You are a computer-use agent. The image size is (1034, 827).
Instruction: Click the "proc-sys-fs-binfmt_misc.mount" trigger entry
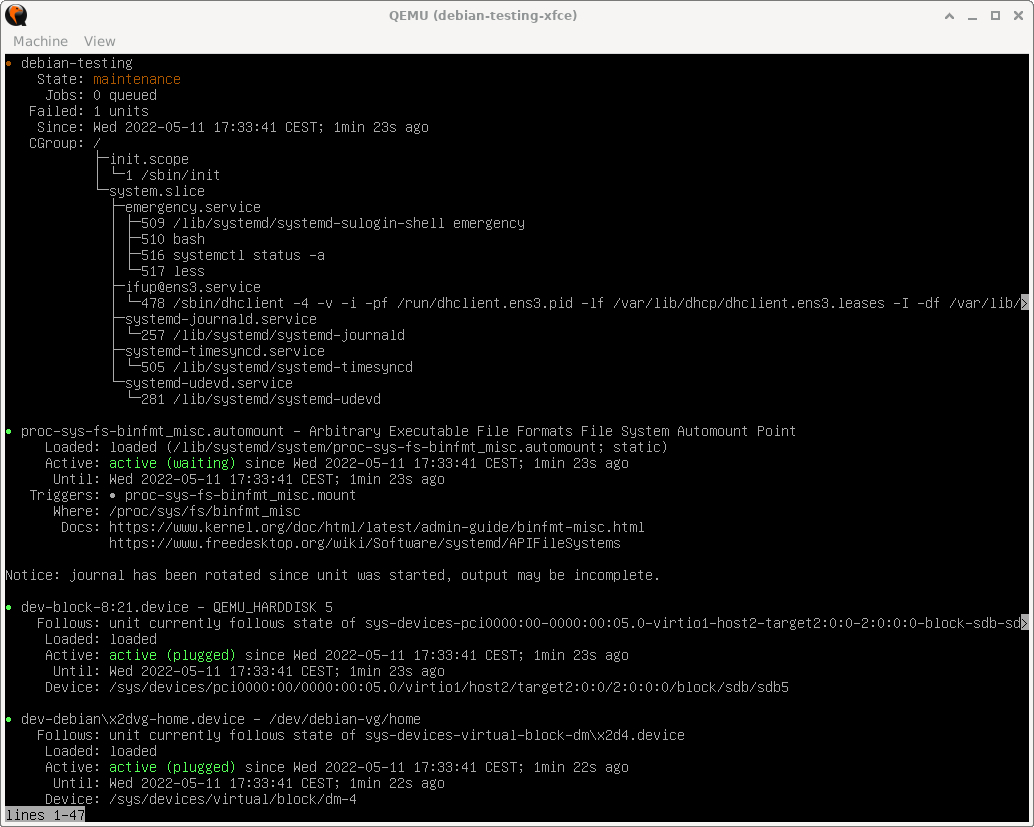(x=240, y=495)
